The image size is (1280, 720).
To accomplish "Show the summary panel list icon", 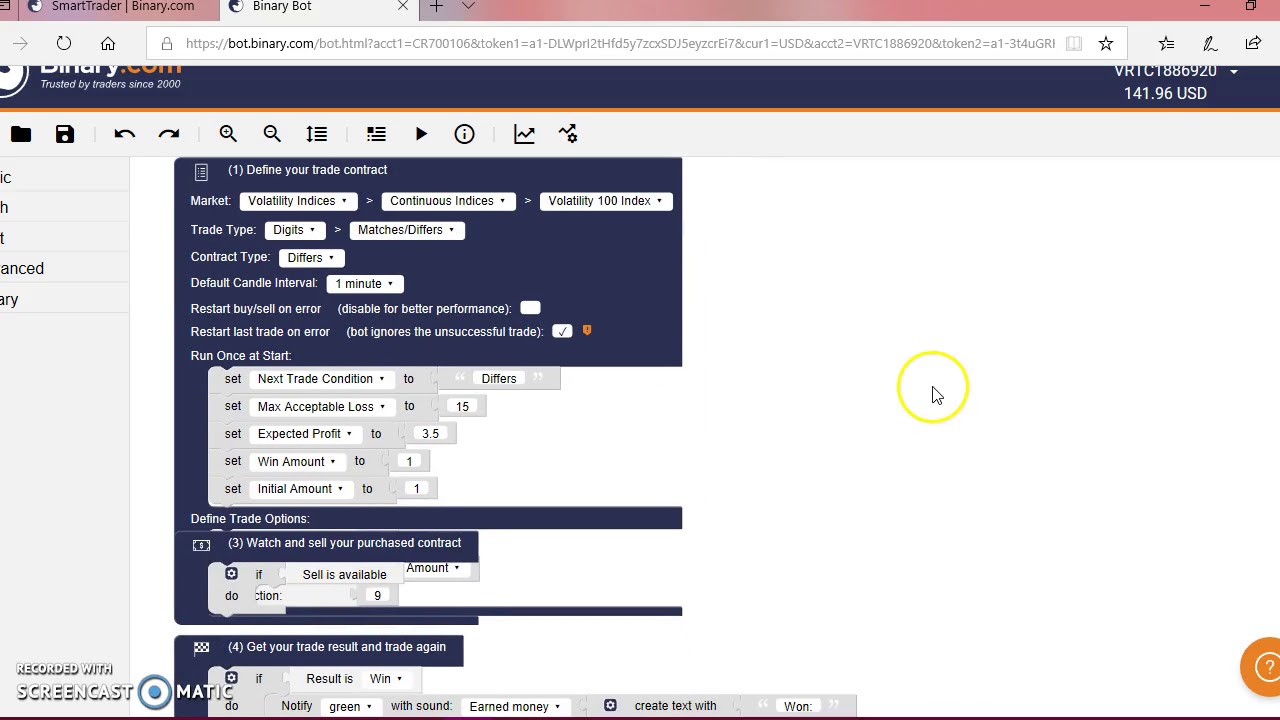I will (x=376, y=134).
